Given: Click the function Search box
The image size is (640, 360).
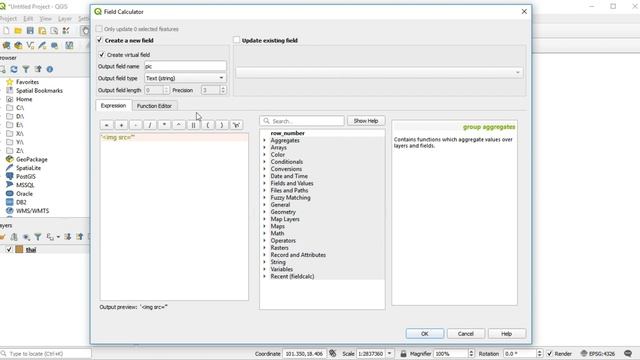Looking at the screenshot, I should 302,121.
